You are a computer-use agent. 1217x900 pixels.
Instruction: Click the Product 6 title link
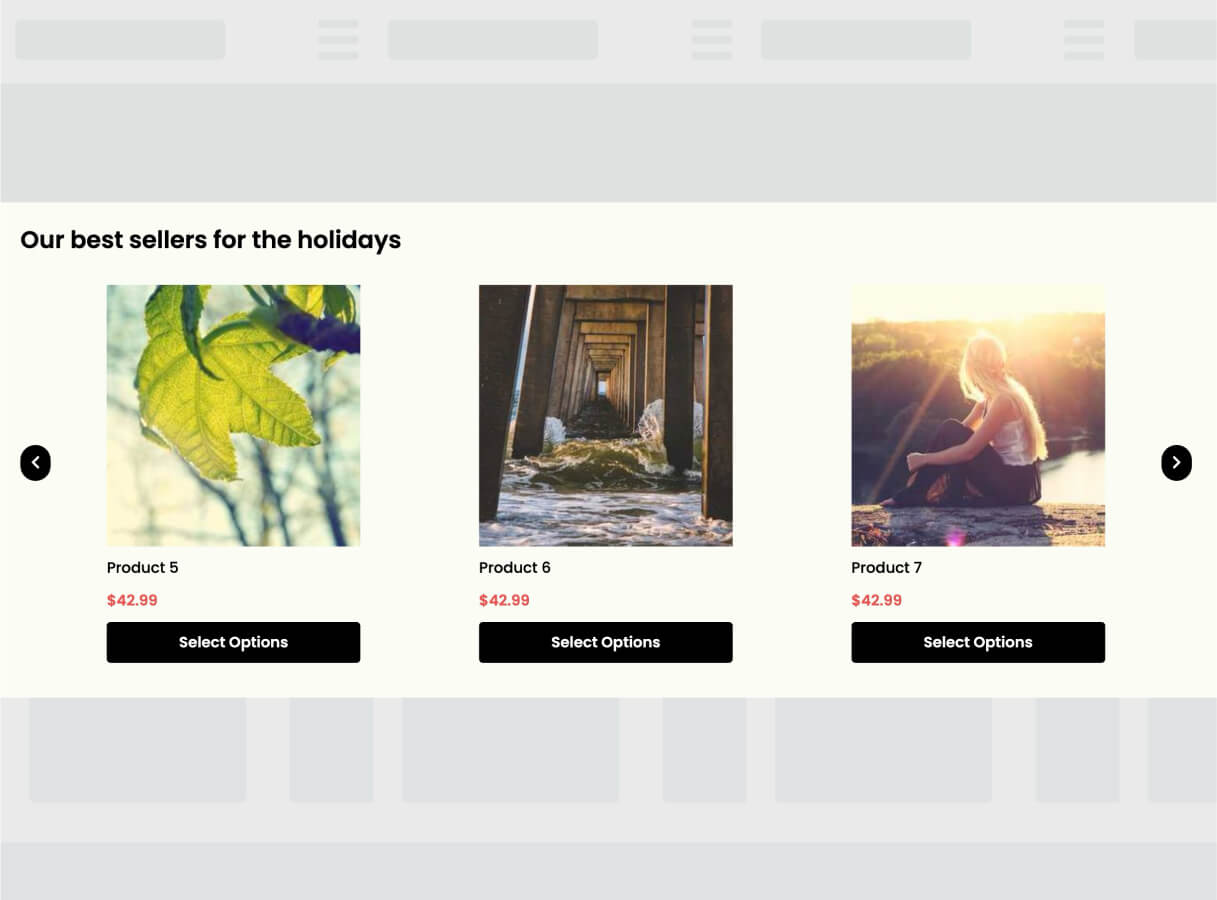pos(515,568)
